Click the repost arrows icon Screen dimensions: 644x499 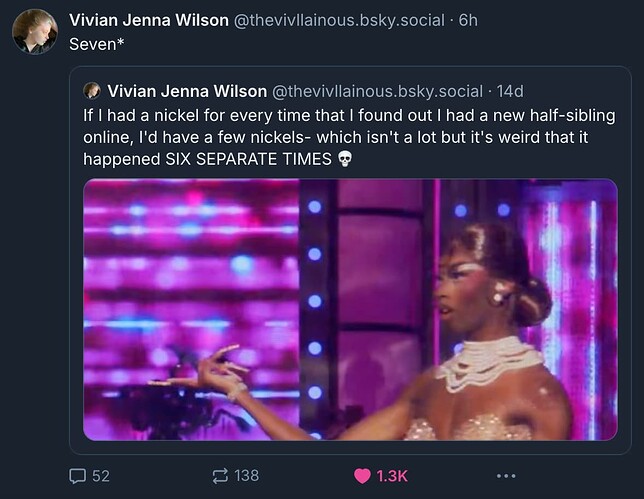(x=221, y=476)
